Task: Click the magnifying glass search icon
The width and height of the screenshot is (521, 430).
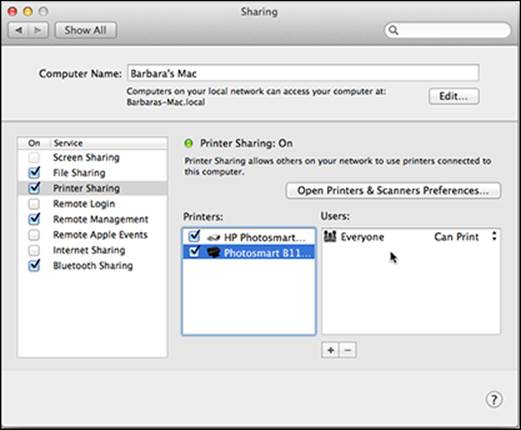Action: tap(393, 30)
